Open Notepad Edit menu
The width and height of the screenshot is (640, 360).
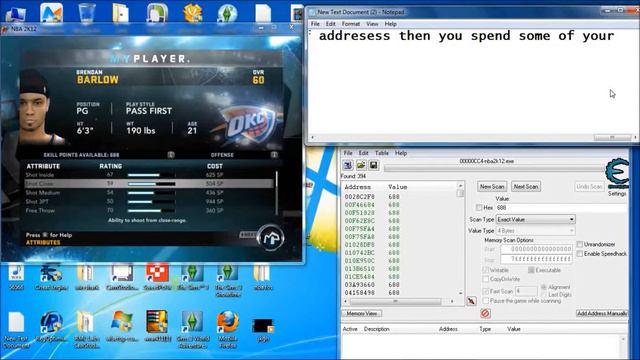pyautogui.click(x=330, y=24)
